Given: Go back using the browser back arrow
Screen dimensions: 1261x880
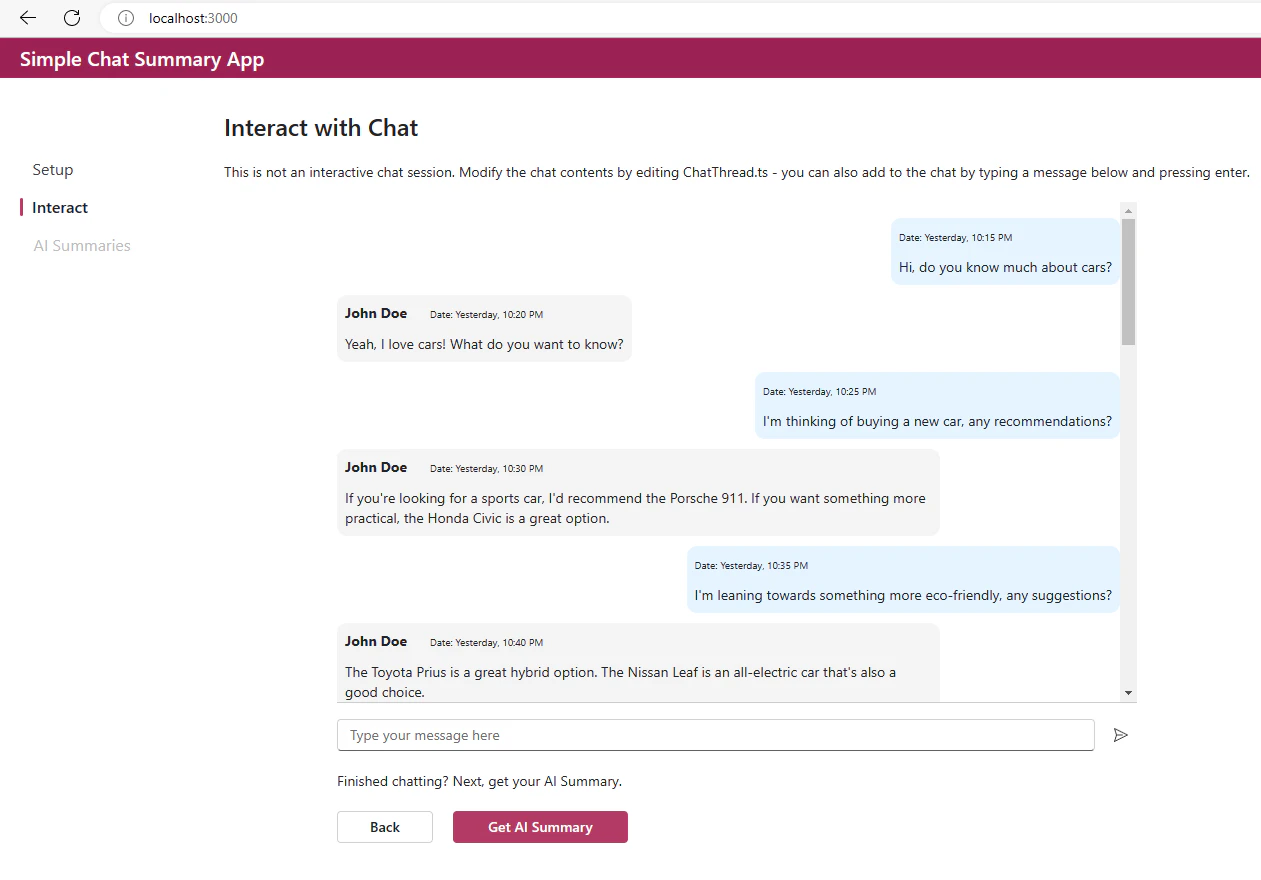Looking at the screenshot, I should (28, 18).
